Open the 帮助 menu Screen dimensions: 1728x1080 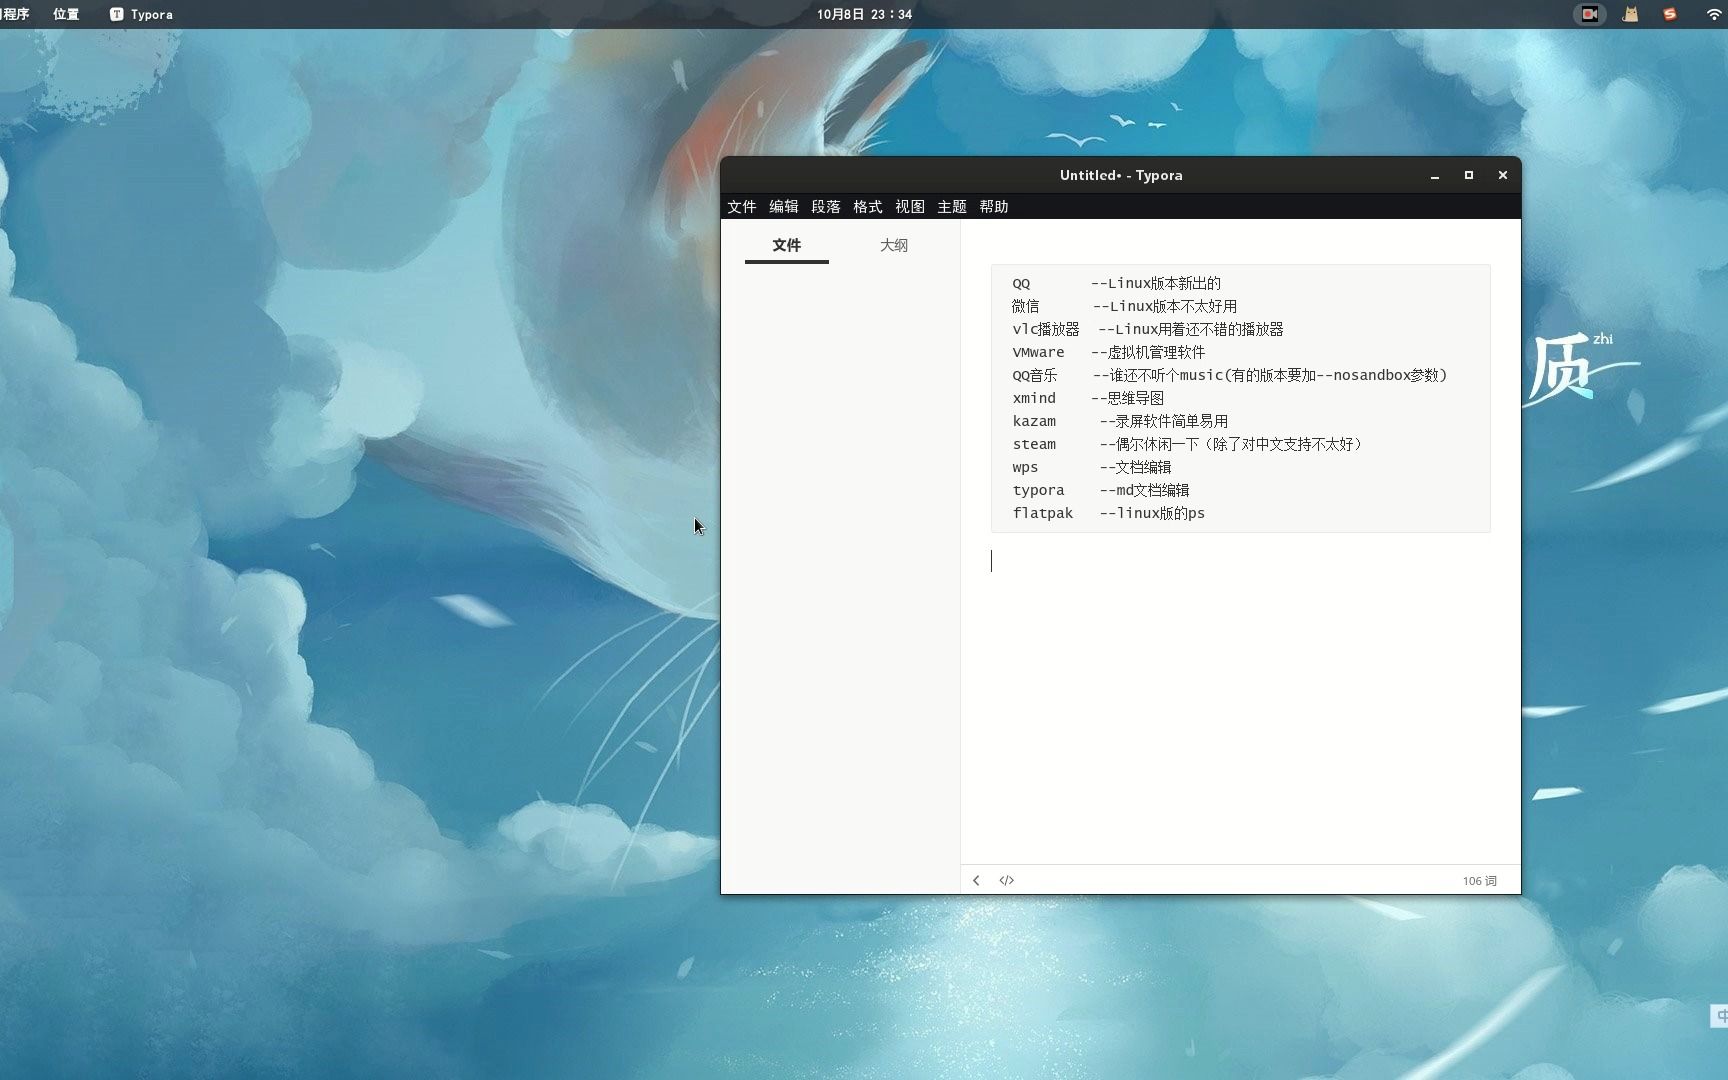click(x=993, y=206)
